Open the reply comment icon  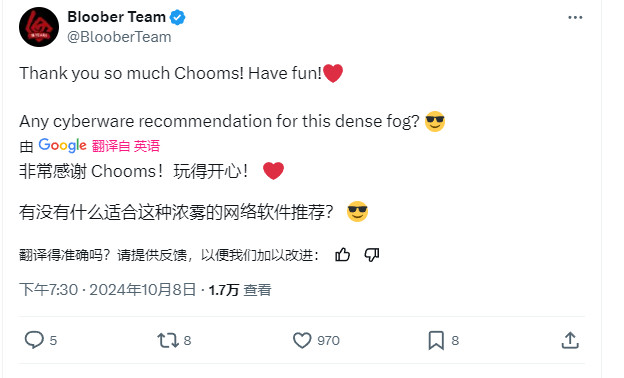click(x=34, y=340)
